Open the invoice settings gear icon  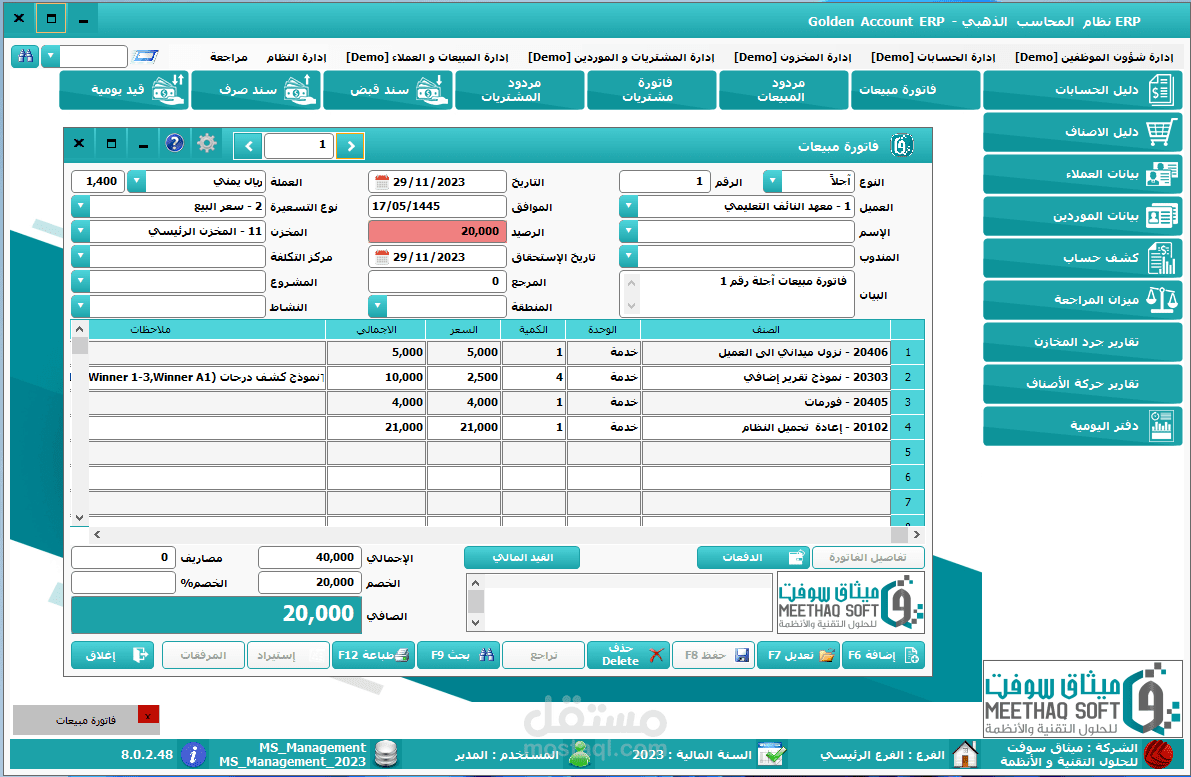tap(206, 143)
